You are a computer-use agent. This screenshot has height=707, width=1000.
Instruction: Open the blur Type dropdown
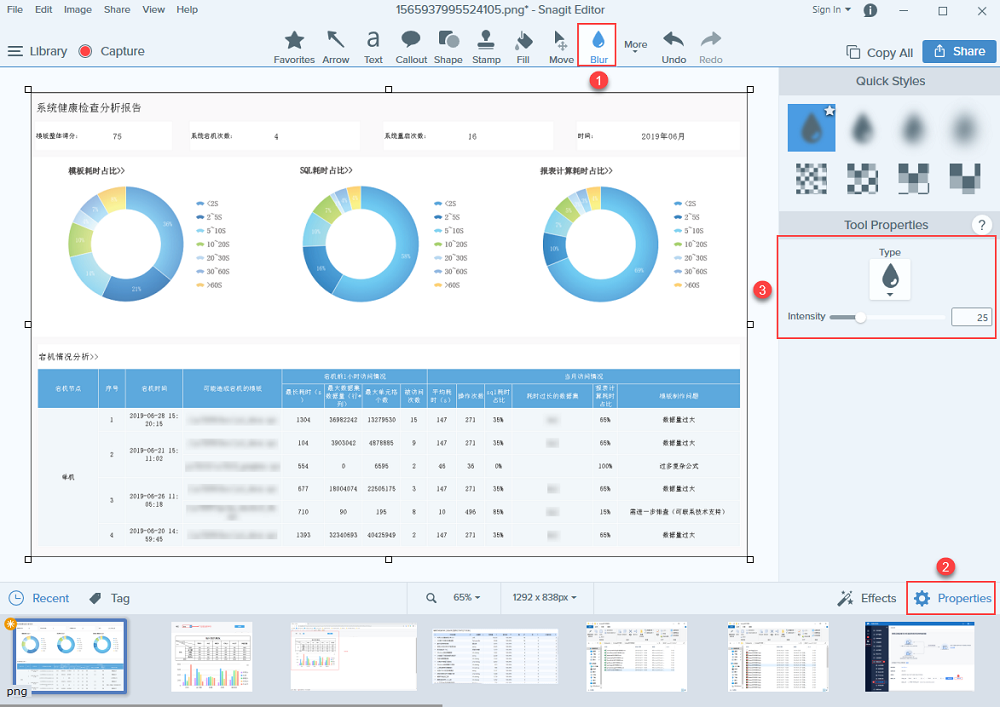click(x=890, y=281)
